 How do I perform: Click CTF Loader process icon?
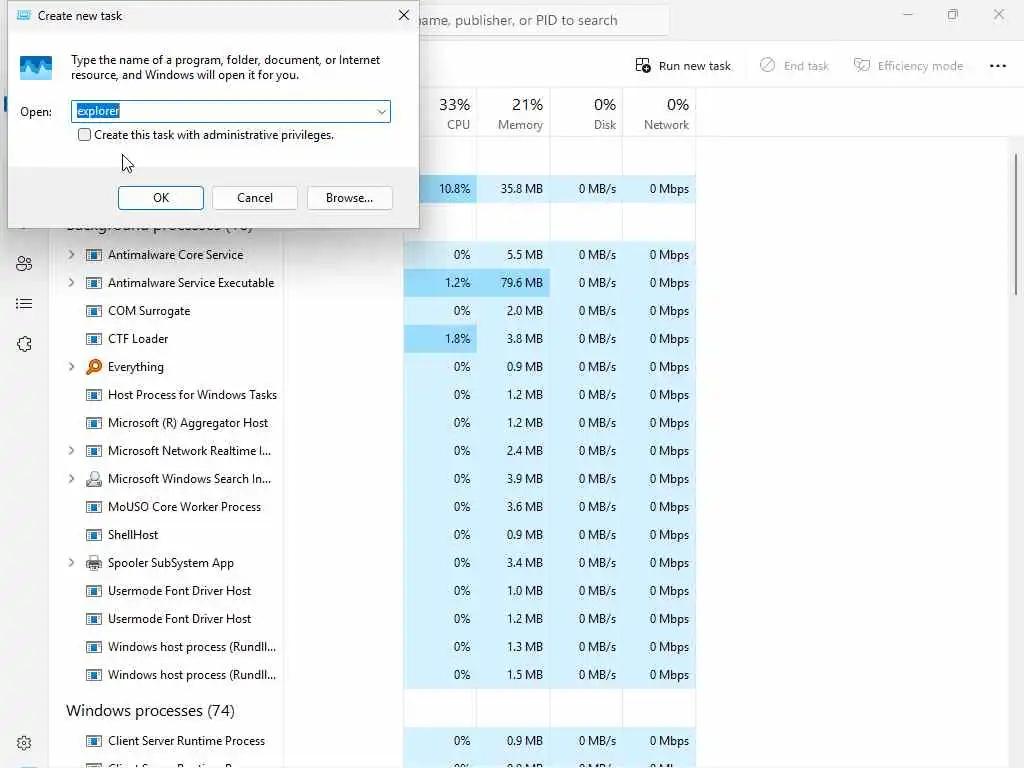(94, 339)
